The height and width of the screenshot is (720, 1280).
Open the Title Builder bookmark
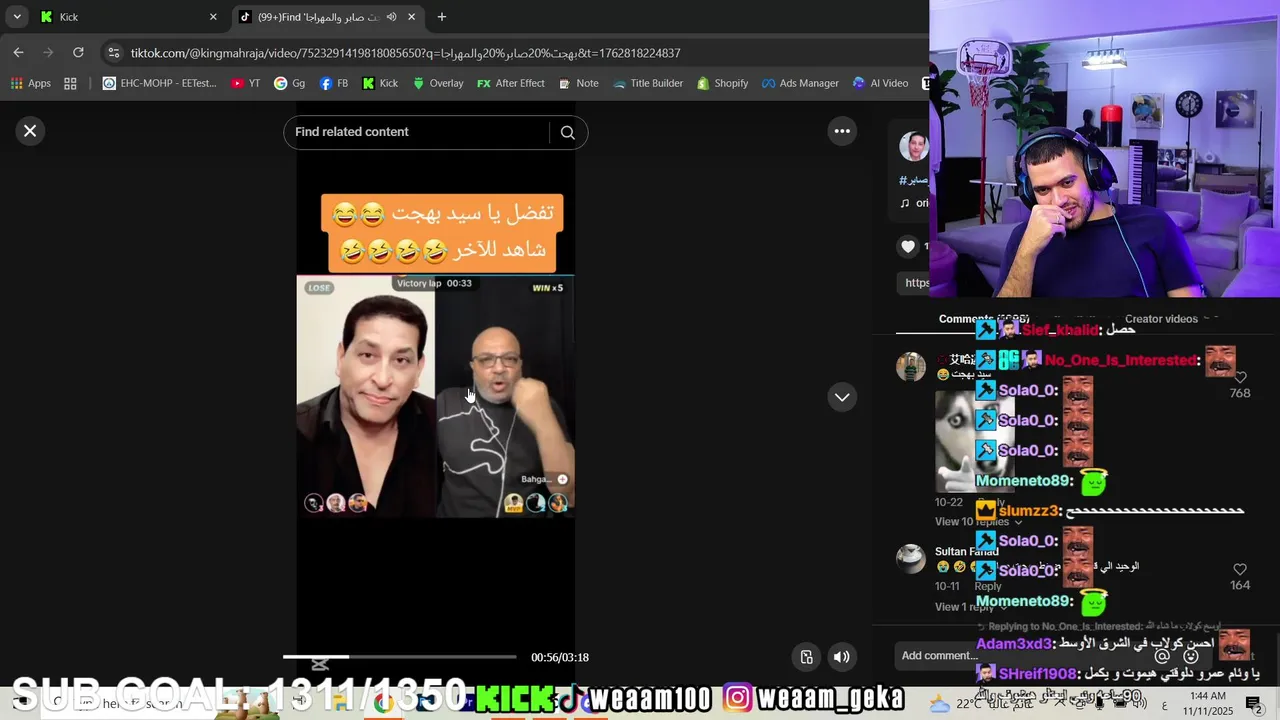point(647,83)
